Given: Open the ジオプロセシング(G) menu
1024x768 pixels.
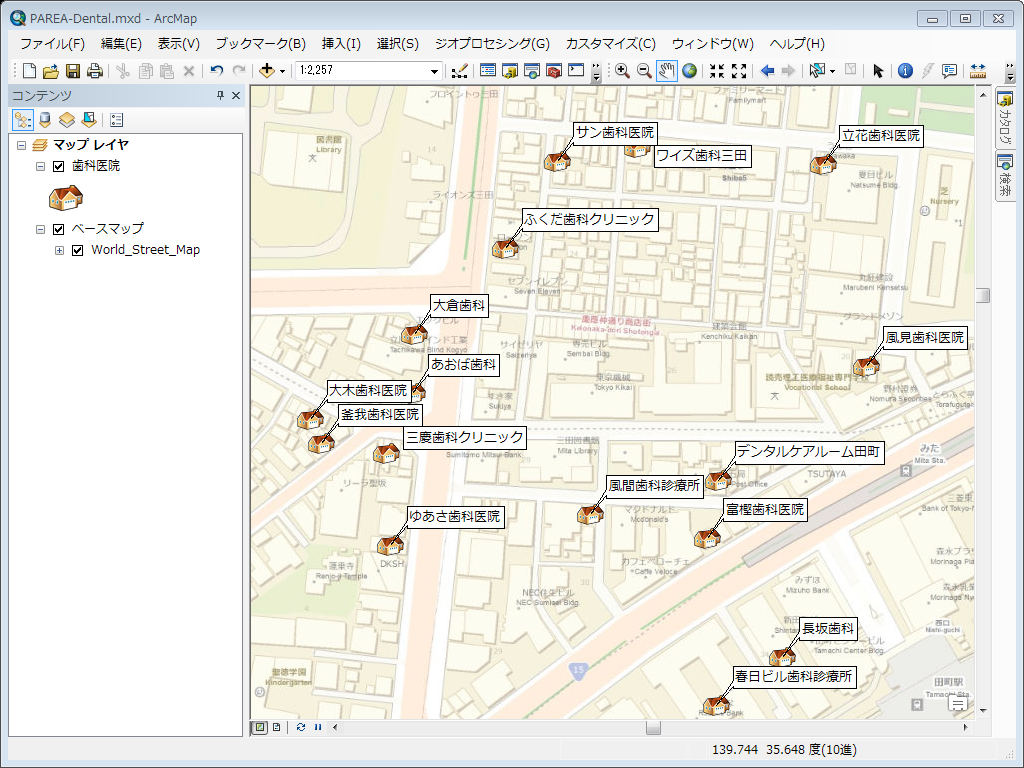Looking at the screenshot, I should point(492,44).
